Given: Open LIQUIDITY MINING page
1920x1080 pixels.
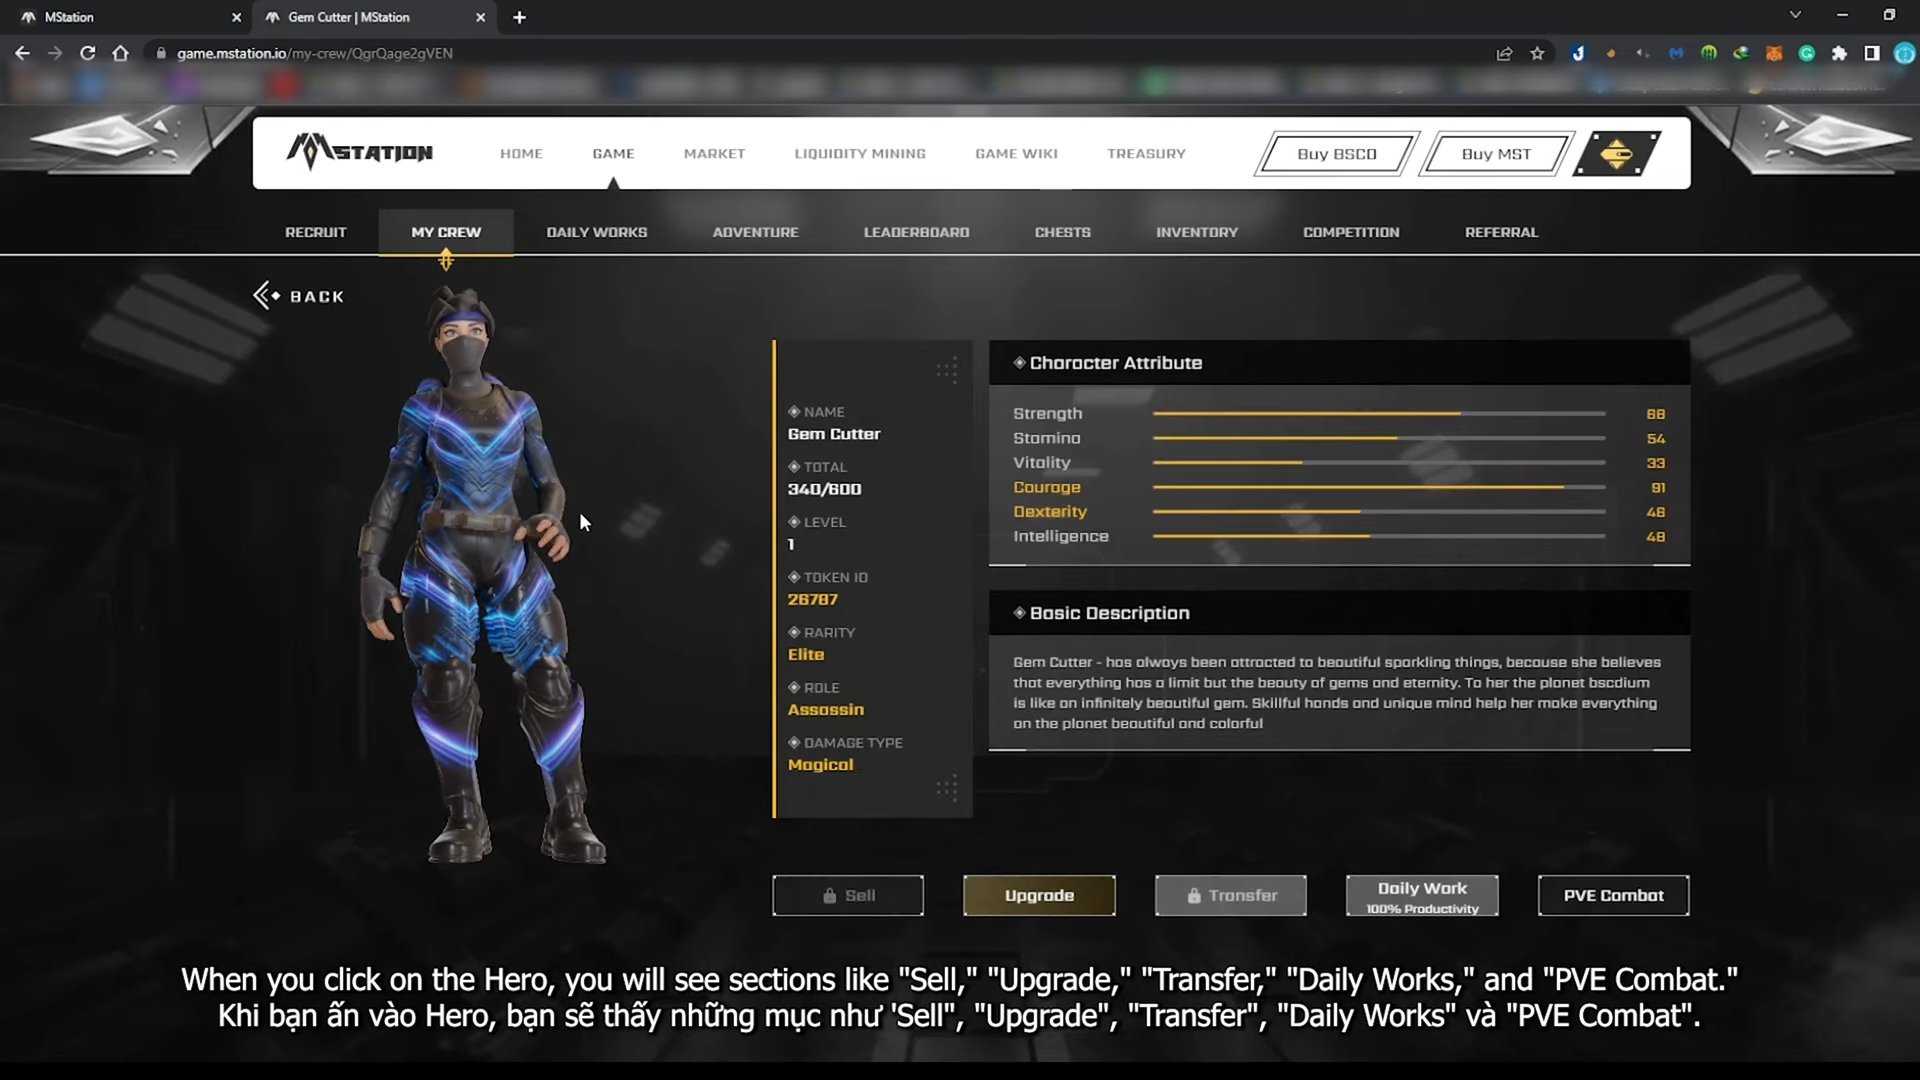Looking at the screenshot, I should [860, 153].
